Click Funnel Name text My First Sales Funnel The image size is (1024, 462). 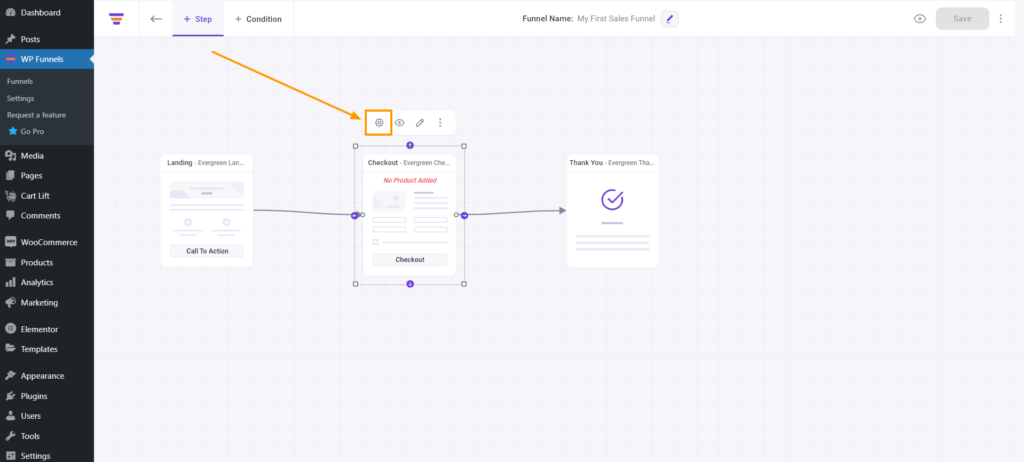pos(616,19)
